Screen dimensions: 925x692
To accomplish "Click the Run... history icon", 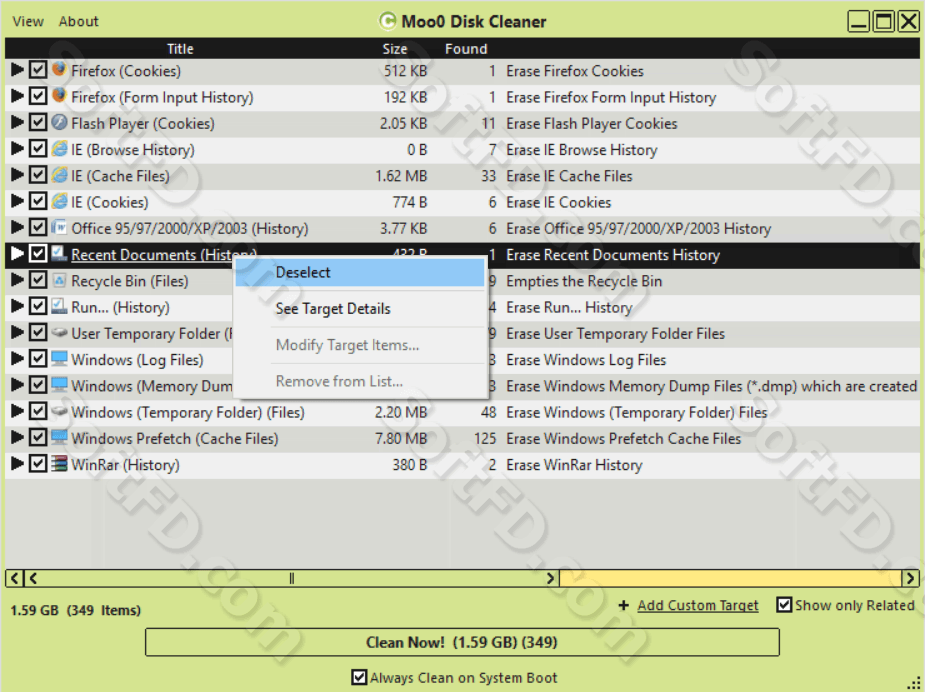I will click(x=59, y=306).
